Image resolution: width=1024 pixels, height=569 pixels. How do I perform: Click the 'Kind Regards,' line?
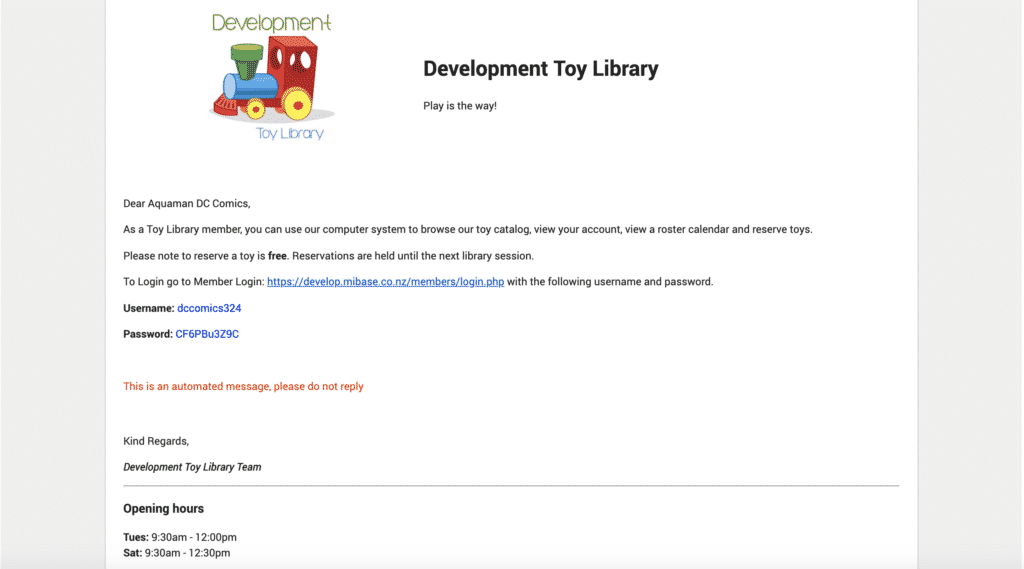[156, 441]
